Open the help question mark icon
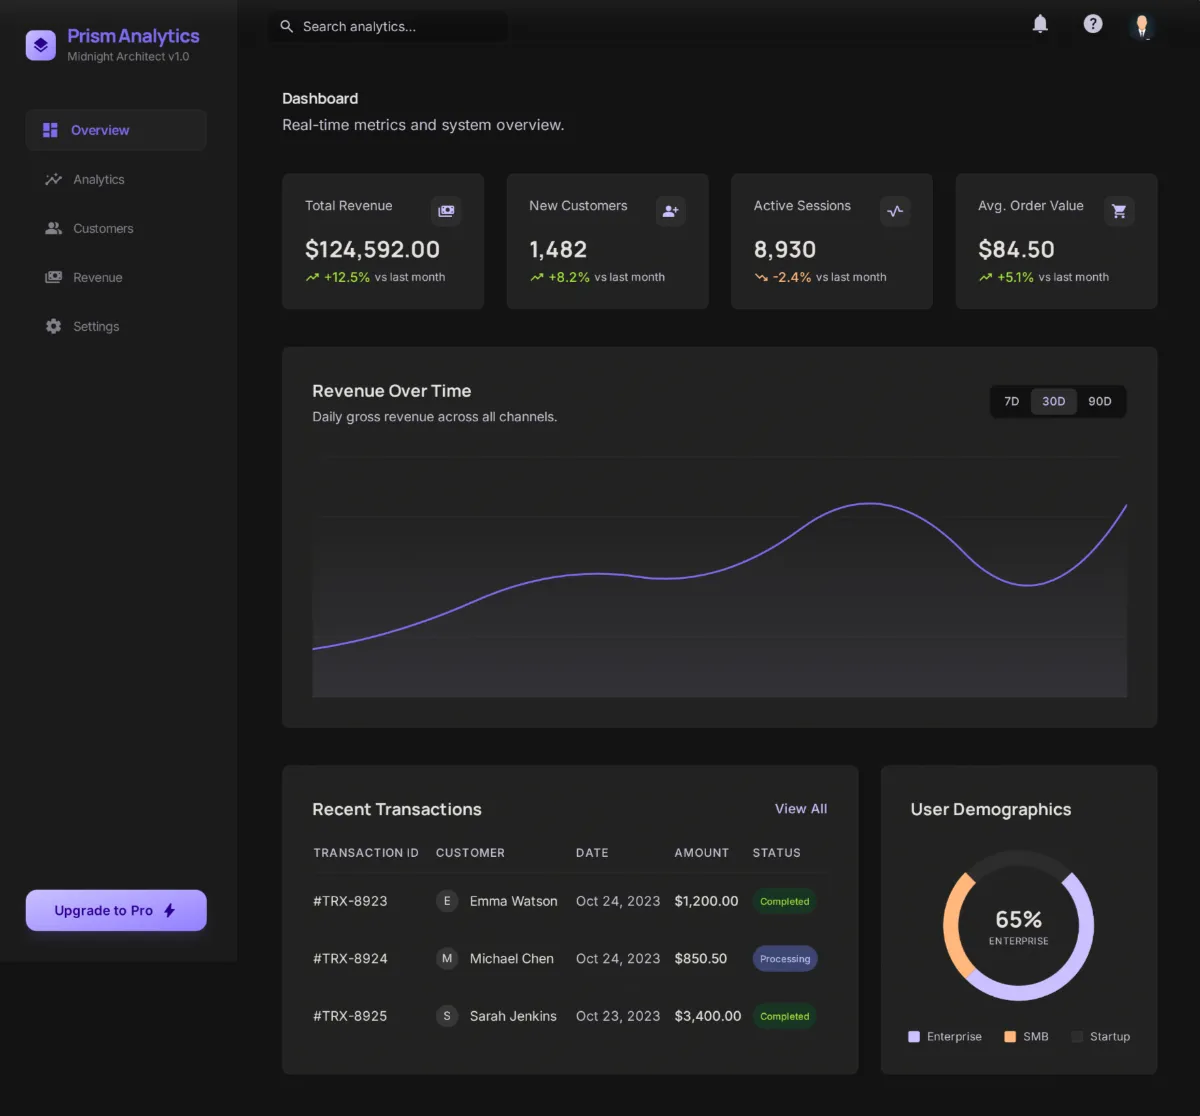The width and height of the screenshot is (1200, 1116). coord(1093,24)
